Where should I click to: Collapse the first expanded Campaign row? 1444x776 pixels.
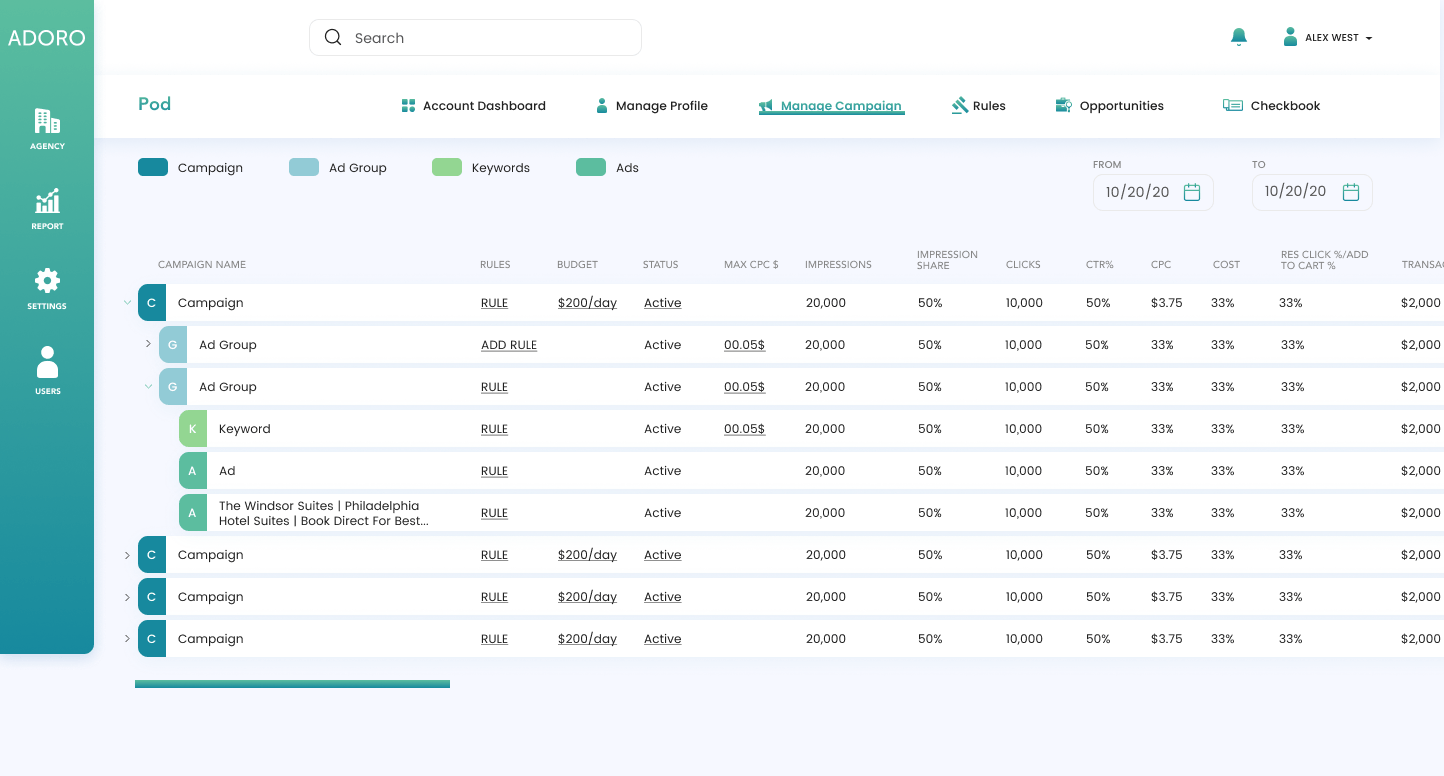point(127,303)
